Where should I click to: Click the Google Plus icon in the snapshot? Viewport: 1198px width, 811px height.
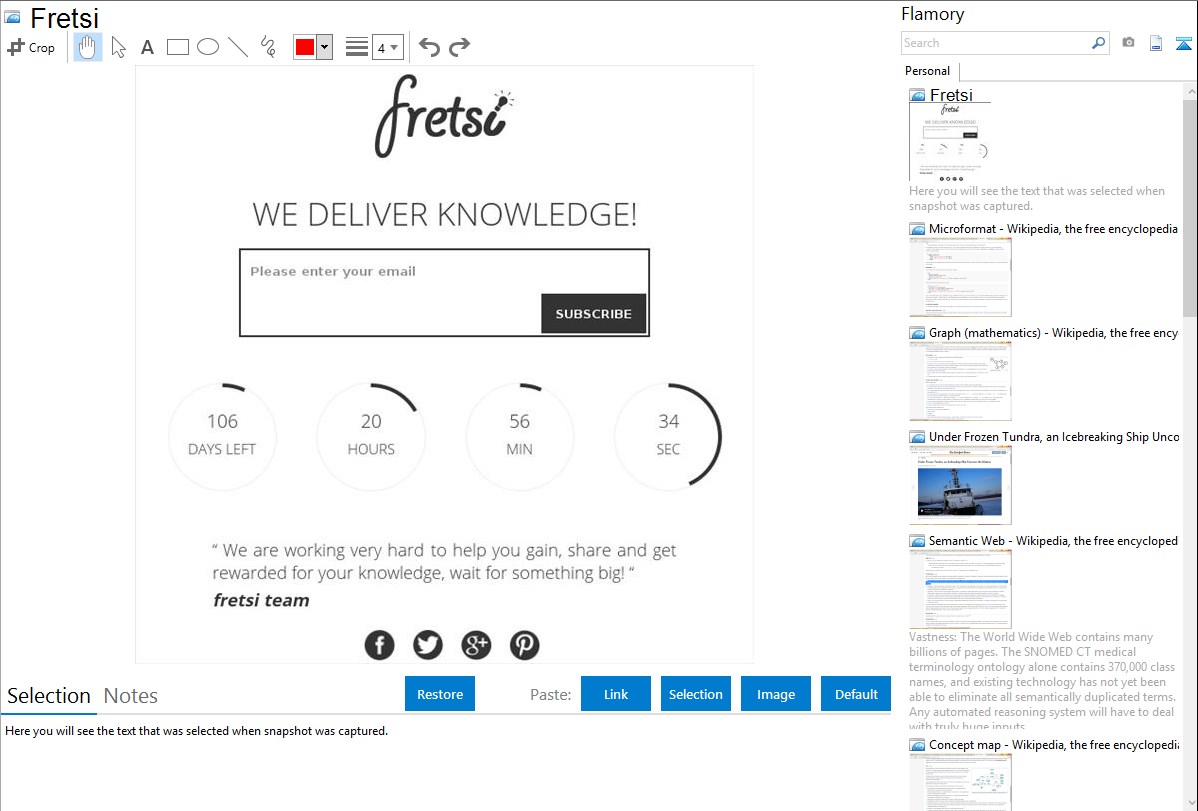(x=476, y=645)
